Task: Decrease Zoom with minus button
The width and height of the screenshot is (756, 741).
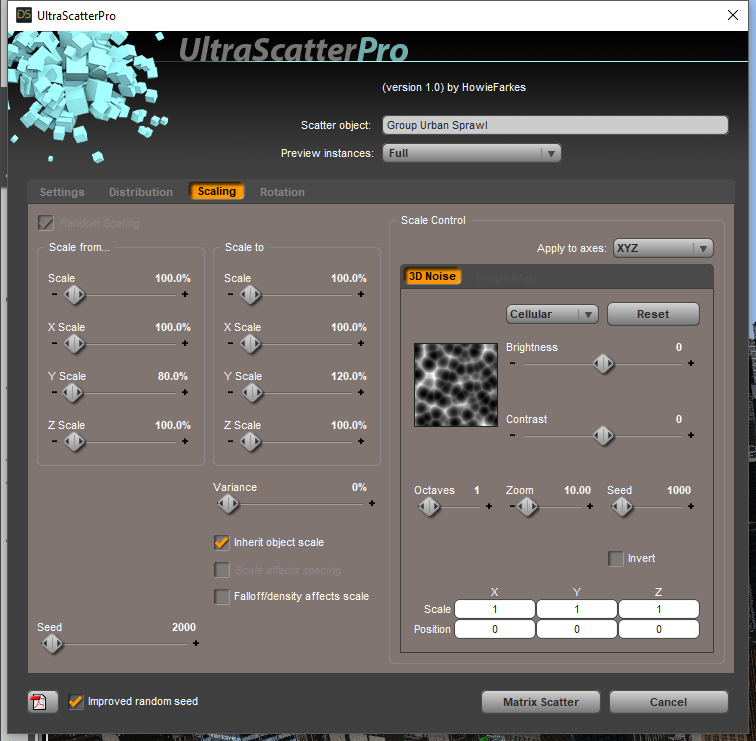Action: click(x=512, y=506)
